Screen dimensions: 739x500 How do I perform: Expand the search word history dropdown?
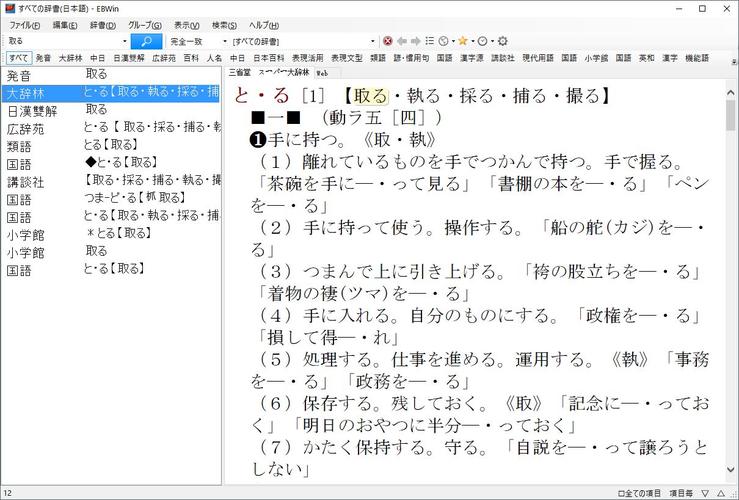[124, 41]
